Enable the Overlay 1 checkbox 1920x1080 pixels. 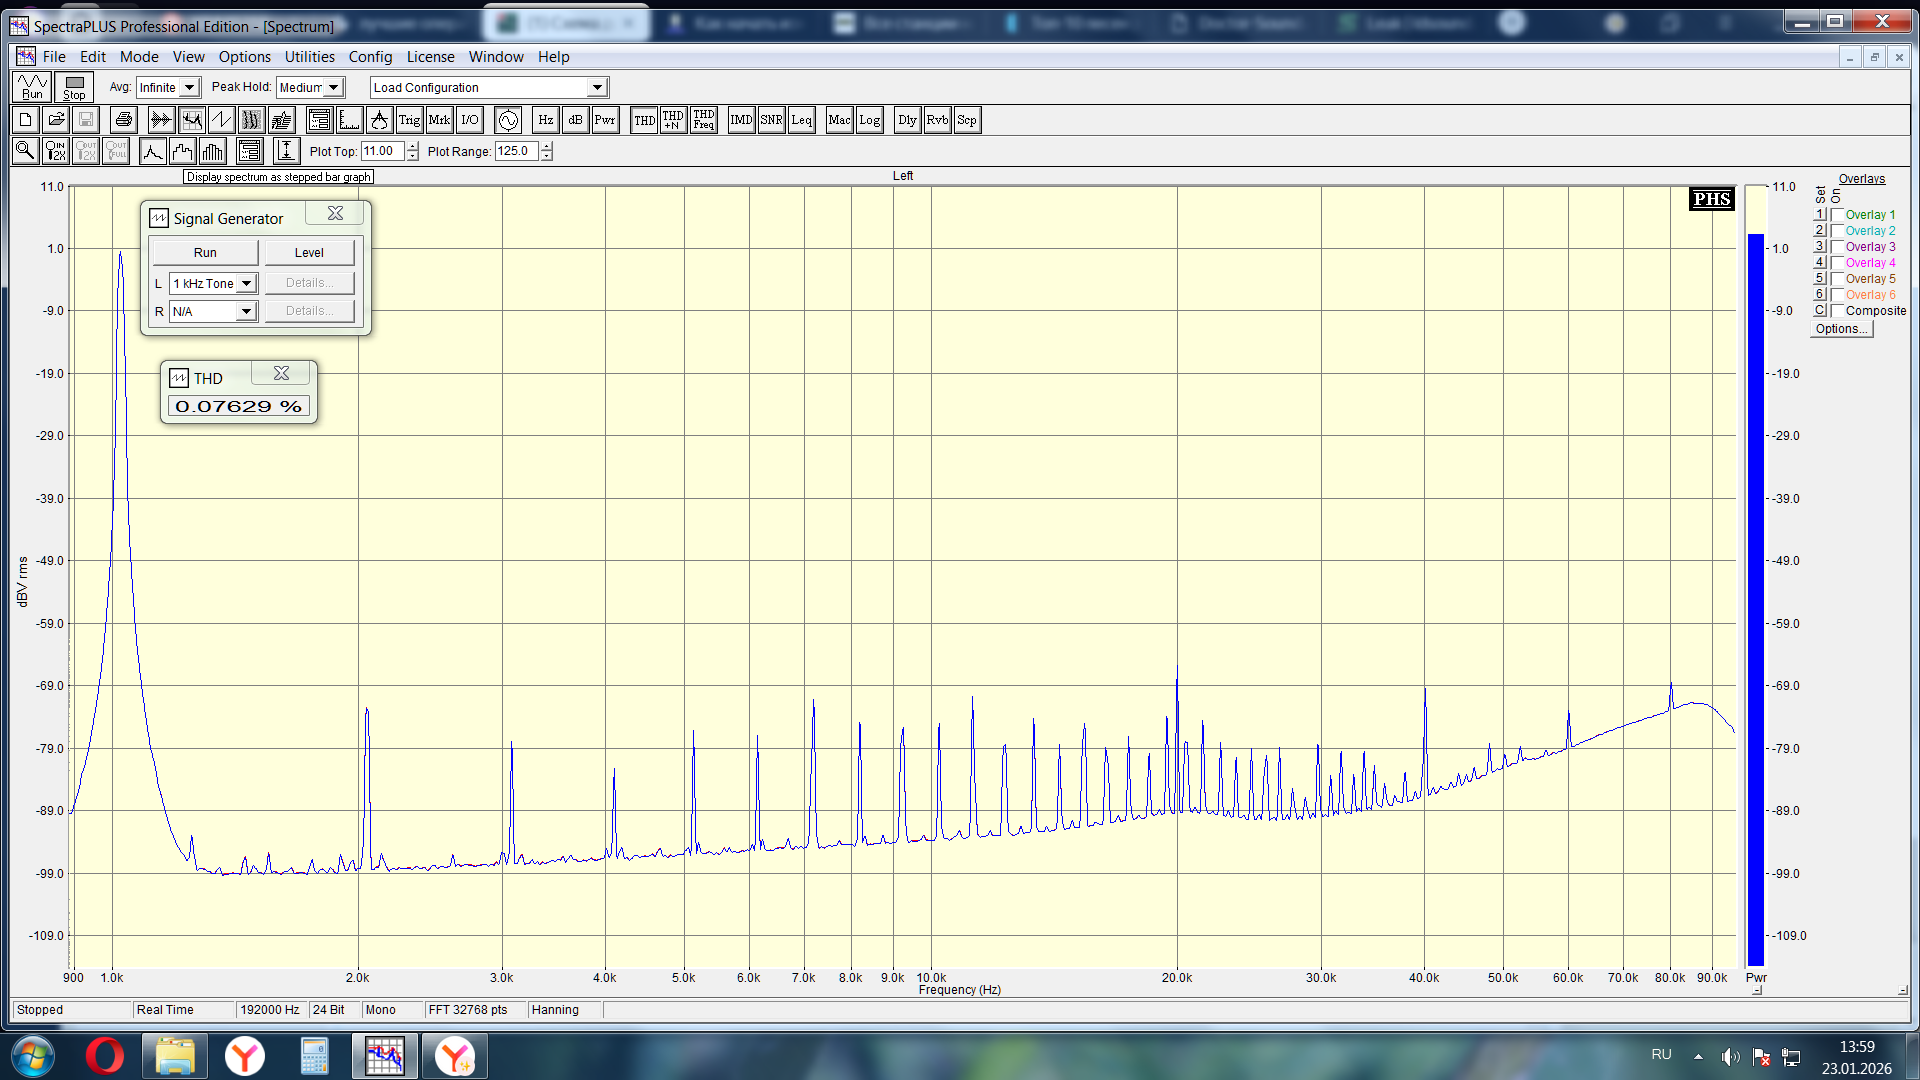point(1837,215)
